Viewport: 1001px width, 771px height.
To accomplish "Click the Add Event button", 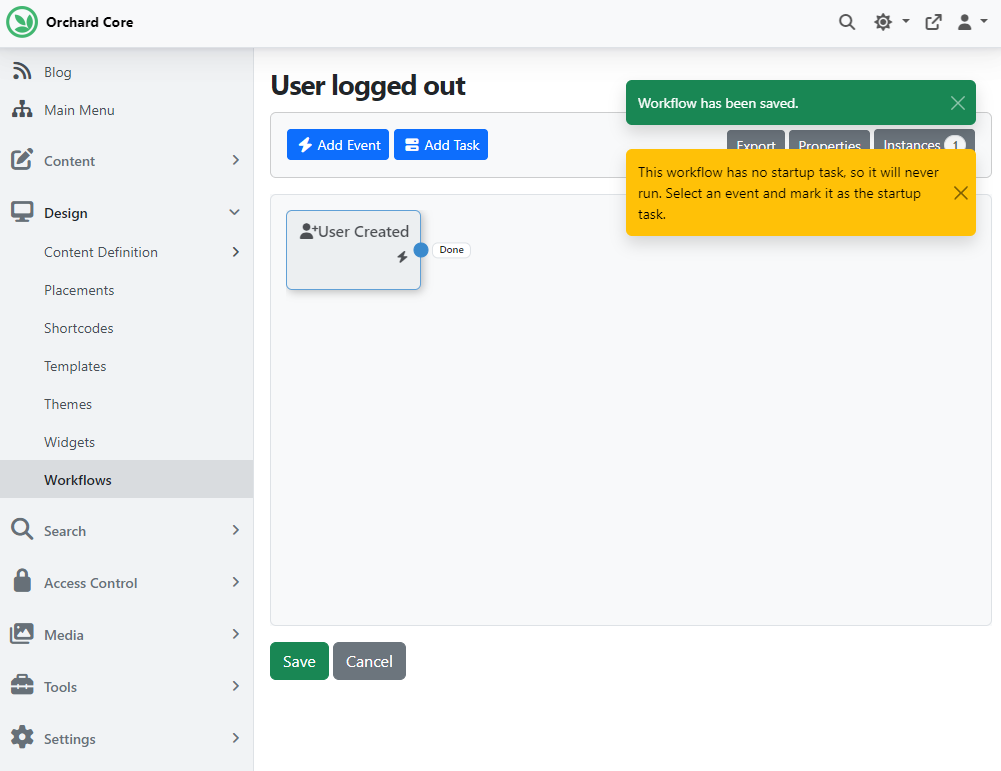I will pyautogui.click(x=338, y=144).
